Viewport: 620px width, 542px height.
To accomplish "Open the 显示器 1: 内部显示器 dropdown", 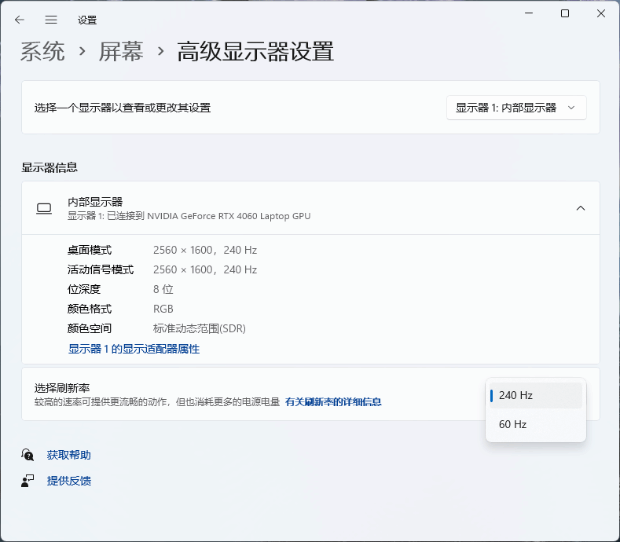I will [516, 108].
